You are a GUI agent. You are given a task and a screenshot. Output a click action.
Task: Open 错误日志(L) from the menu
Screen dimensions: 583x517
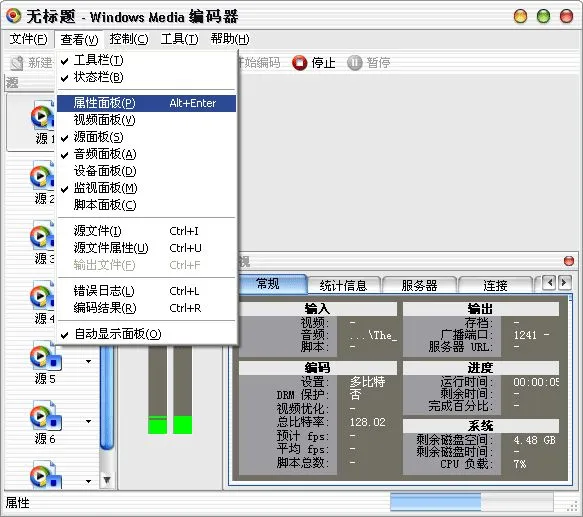click(146, 291)
